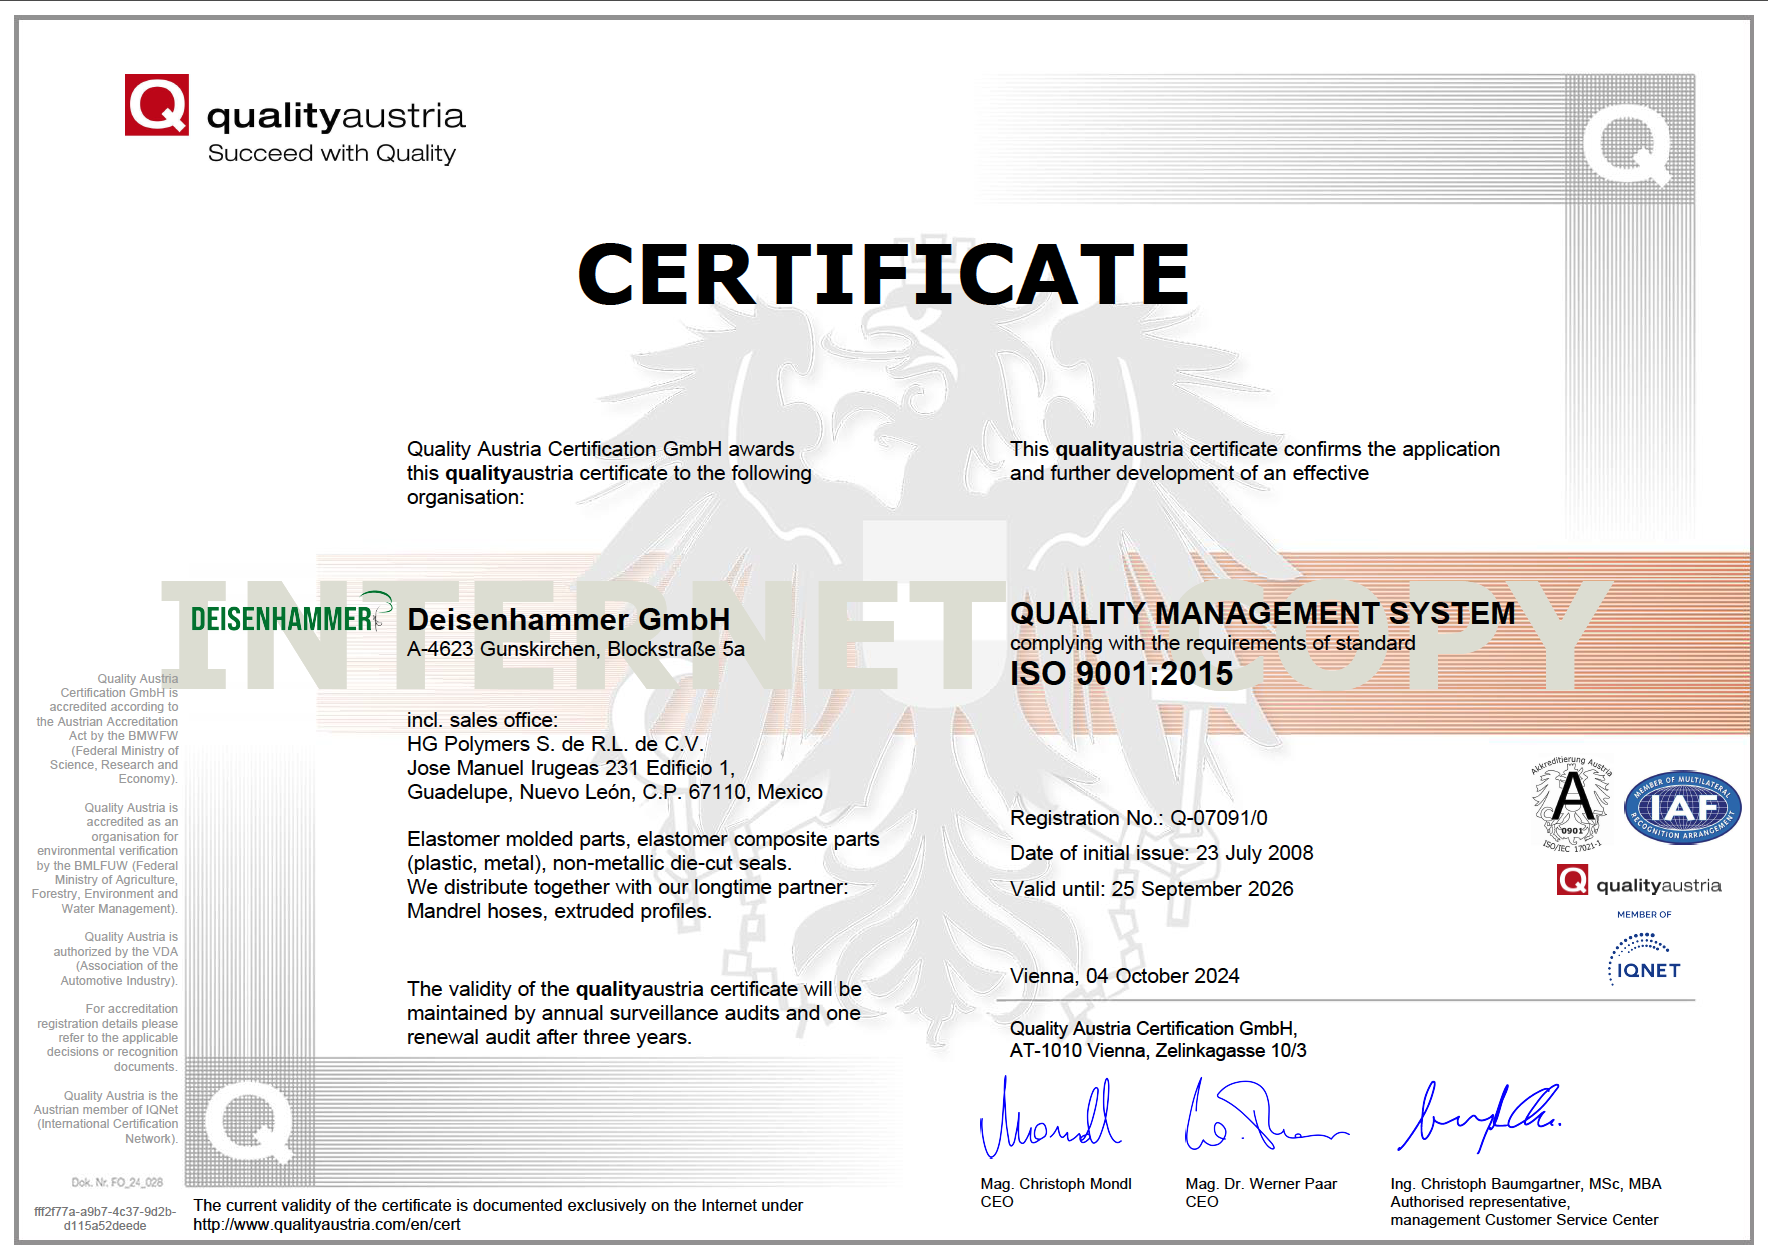This screenshot has height=1257, width=1768.
Task: Click the initial issue date 23 July 2008
Action: tap(1255, 853)
